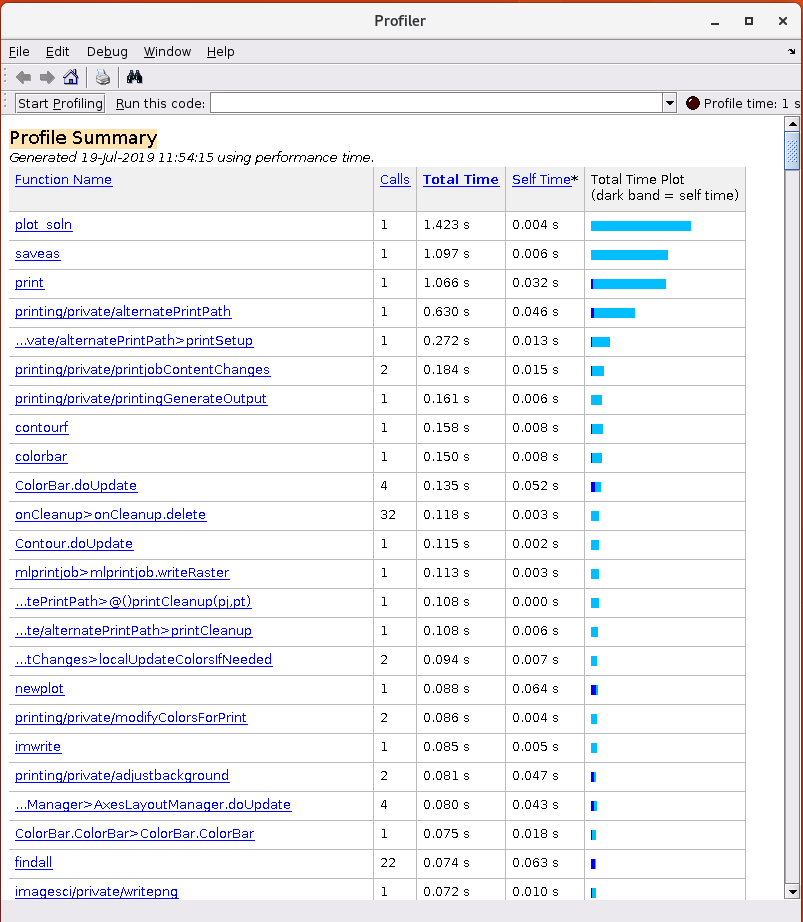The height and width of the screenshot is (922, 803).
Task: Open the colorbar function link
Action: click(x=41, y=457)
